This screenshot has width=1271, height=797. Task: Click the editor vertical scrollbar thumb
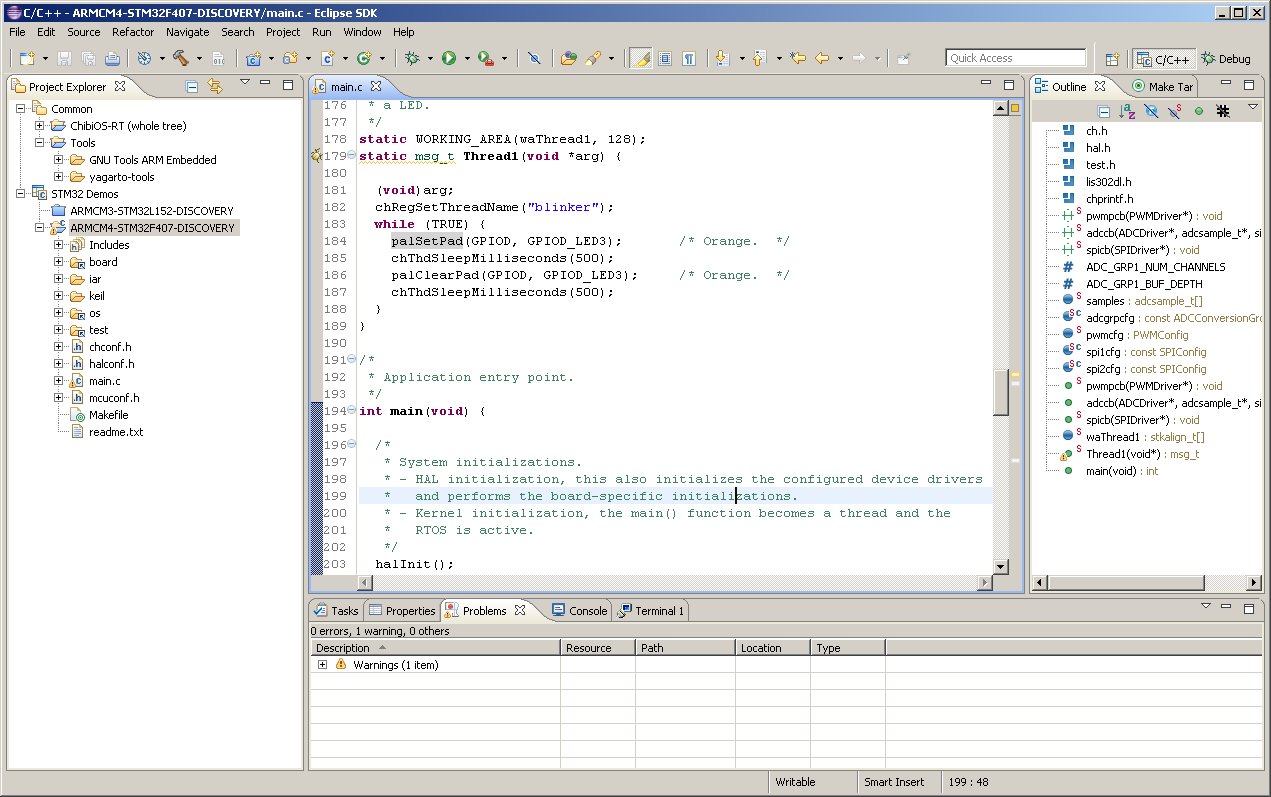click(x=1001, y=392)
